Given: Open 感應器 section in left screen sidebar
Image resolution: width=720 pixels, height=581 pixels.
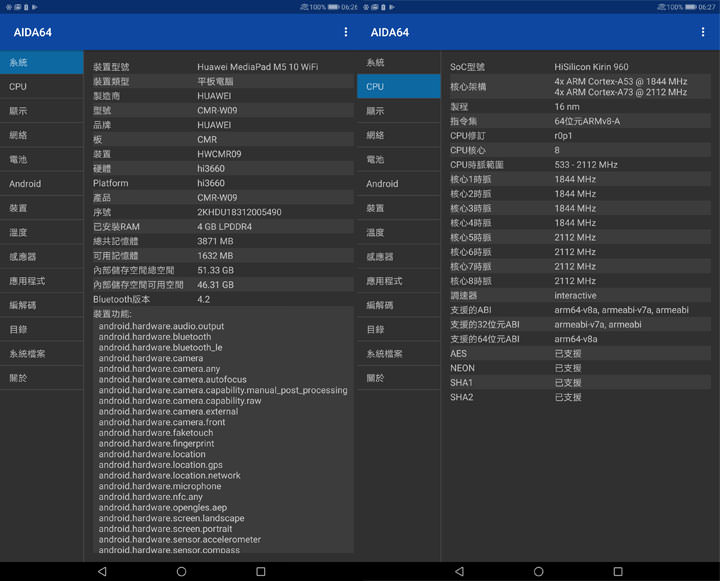Looking at the screenshot, I should point(42,257).
